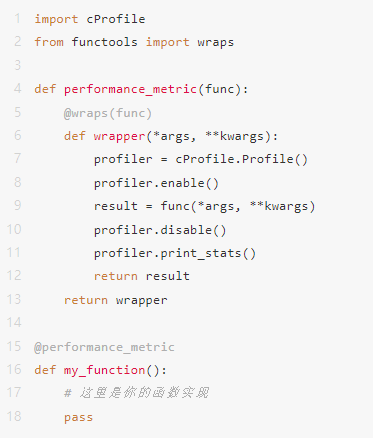This screenshot has height=438, width=373.
Task: Click 'profiler.print_stats()' statement
Action: point(175,253)
